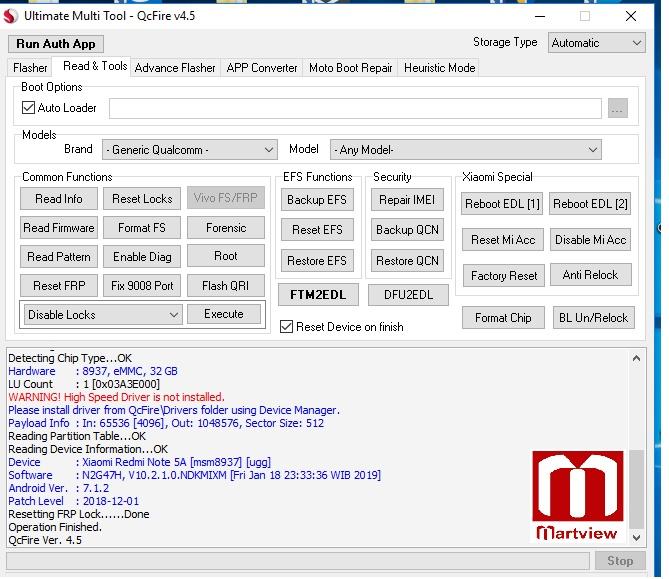This screenshot has width=669, height=579.
Task: Click the 'Android Ver. : 7.1.2' log line
Action: [59, 488]
